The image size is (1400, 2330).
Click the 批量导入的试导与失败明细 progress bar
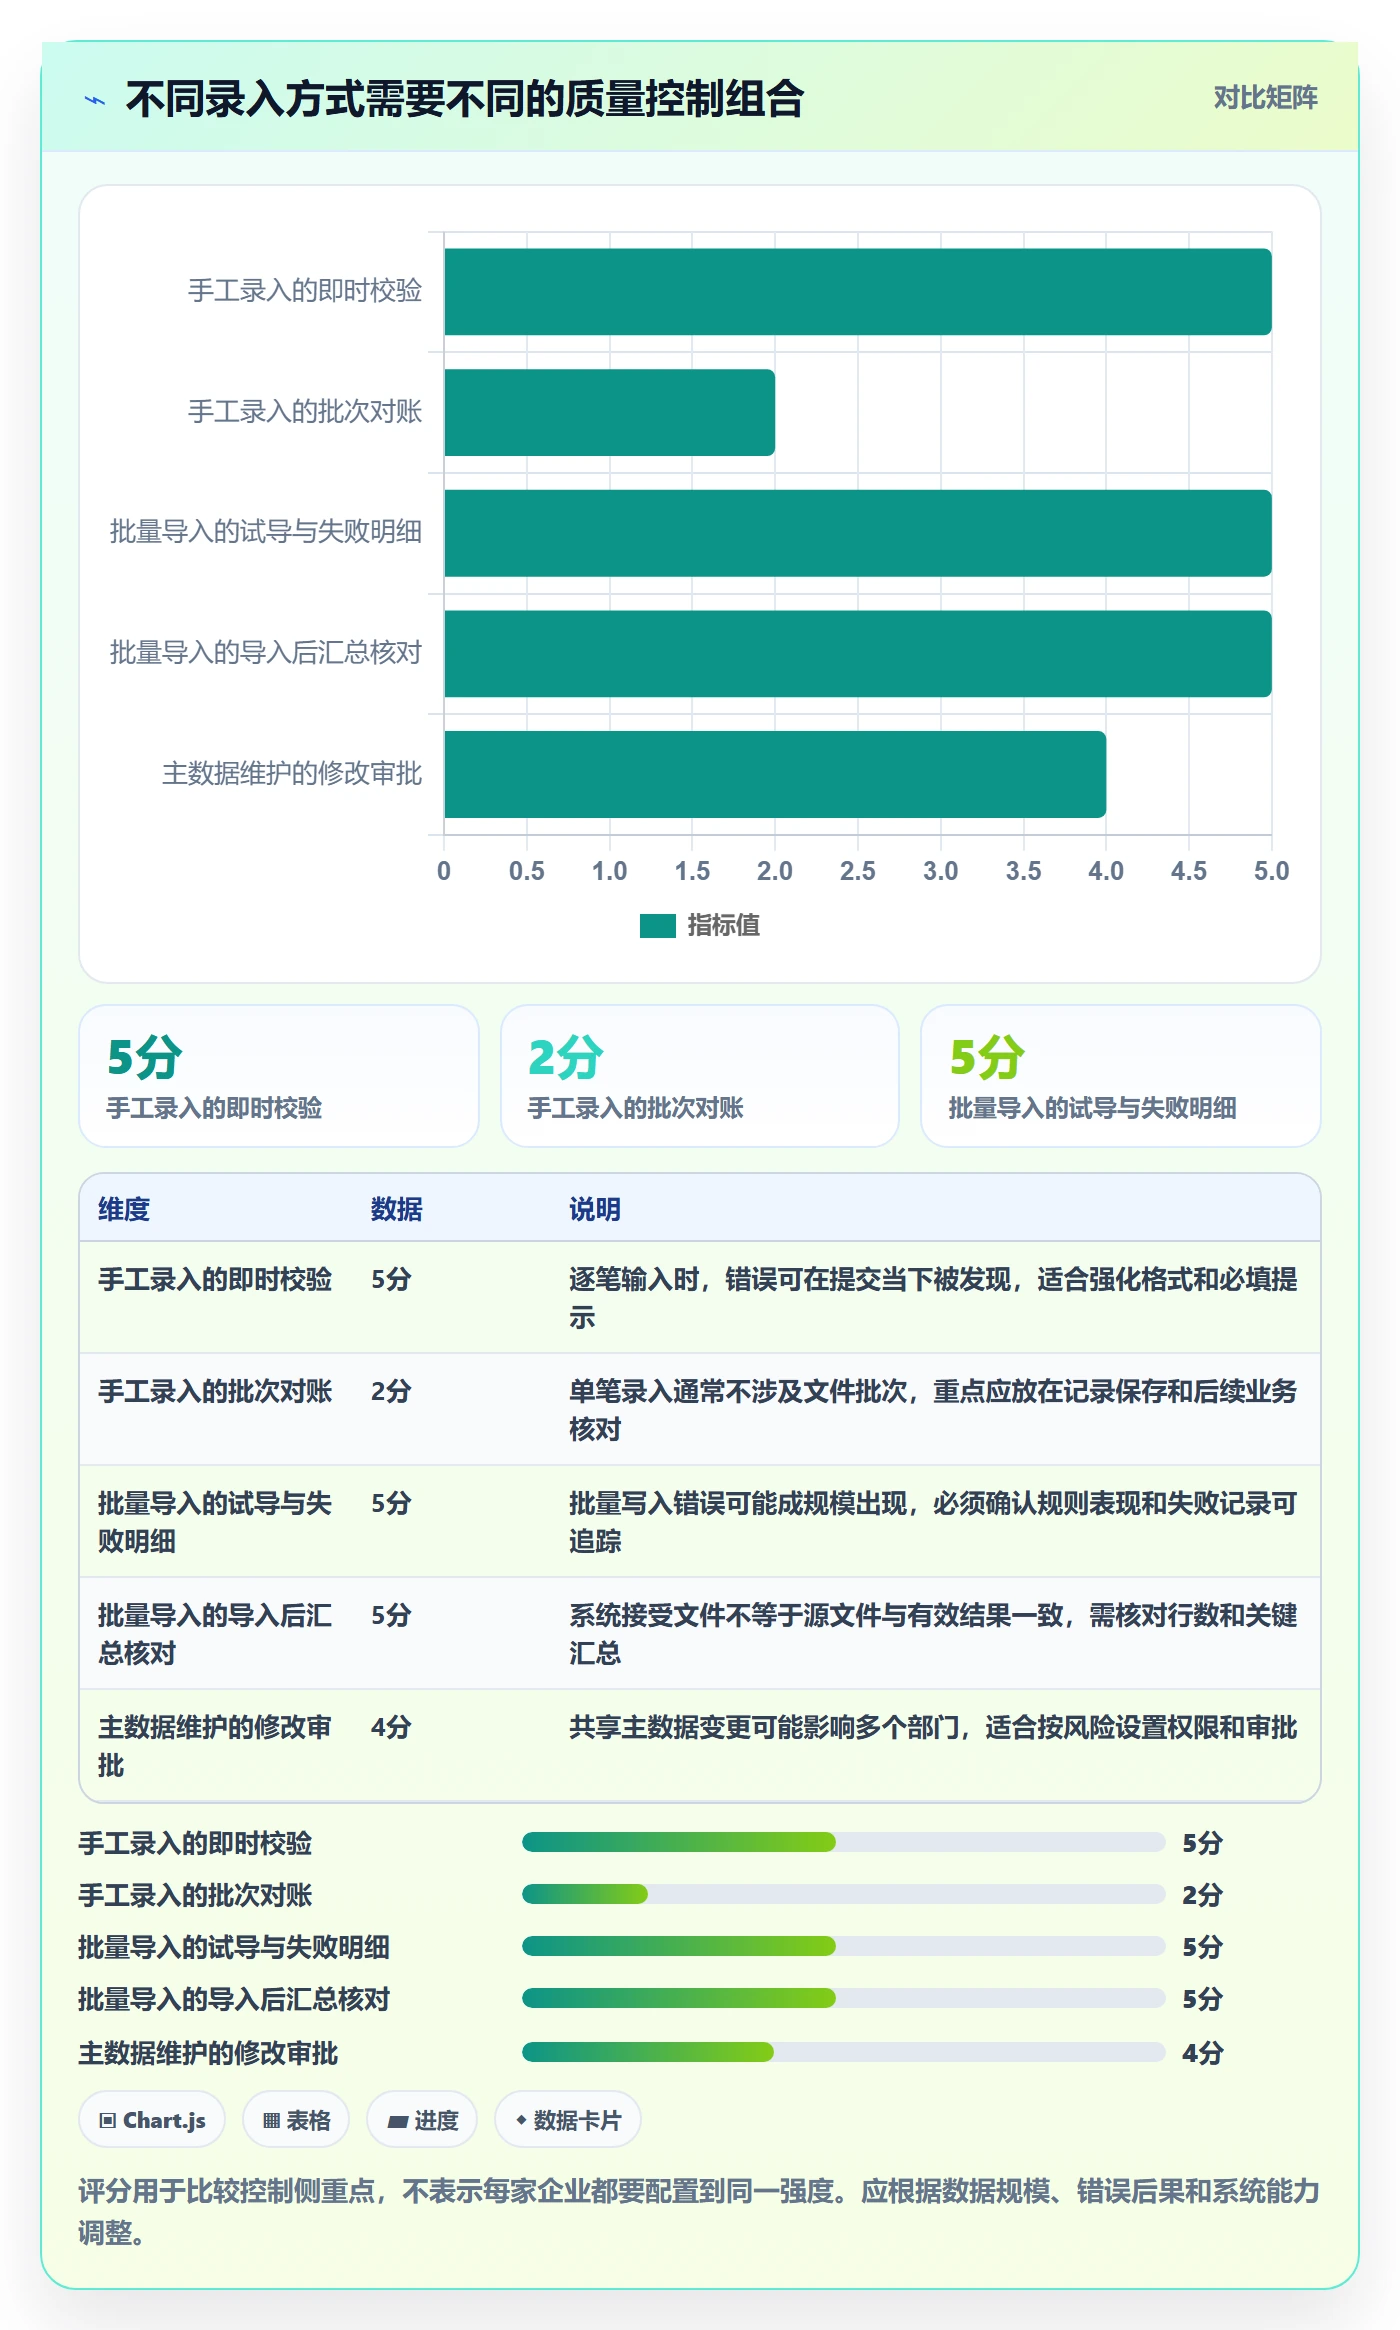pyautogui.click(x=843, y=1946)
